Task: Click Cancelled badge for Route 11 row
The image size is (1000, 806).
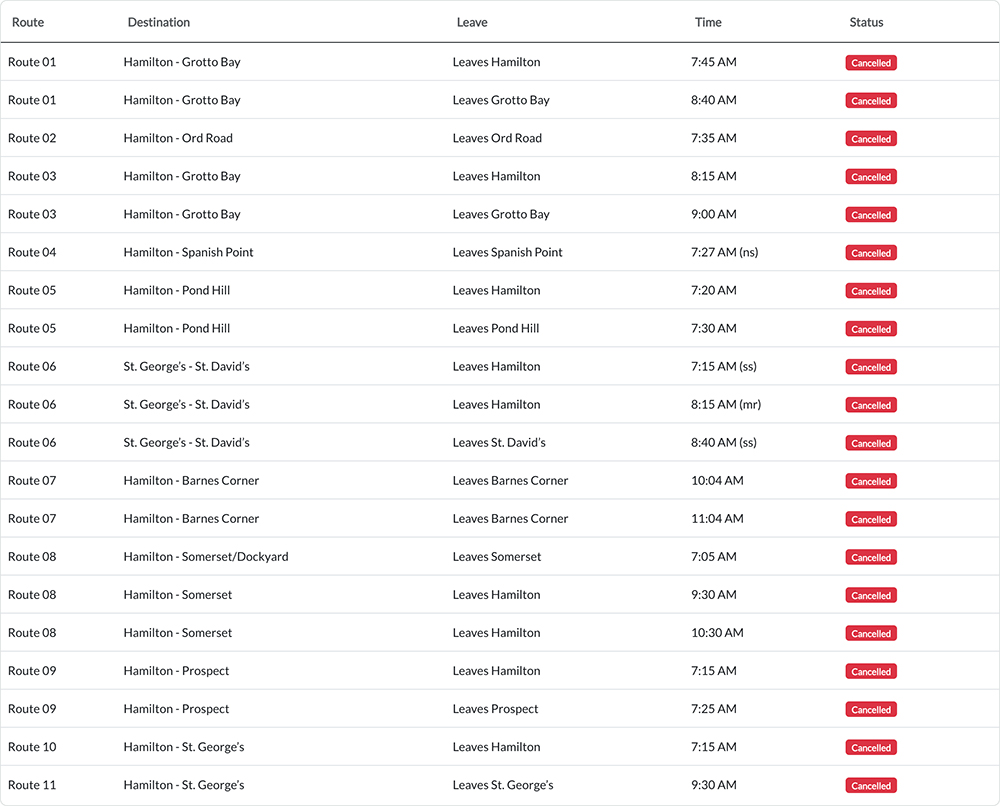Action: [871, 786]
